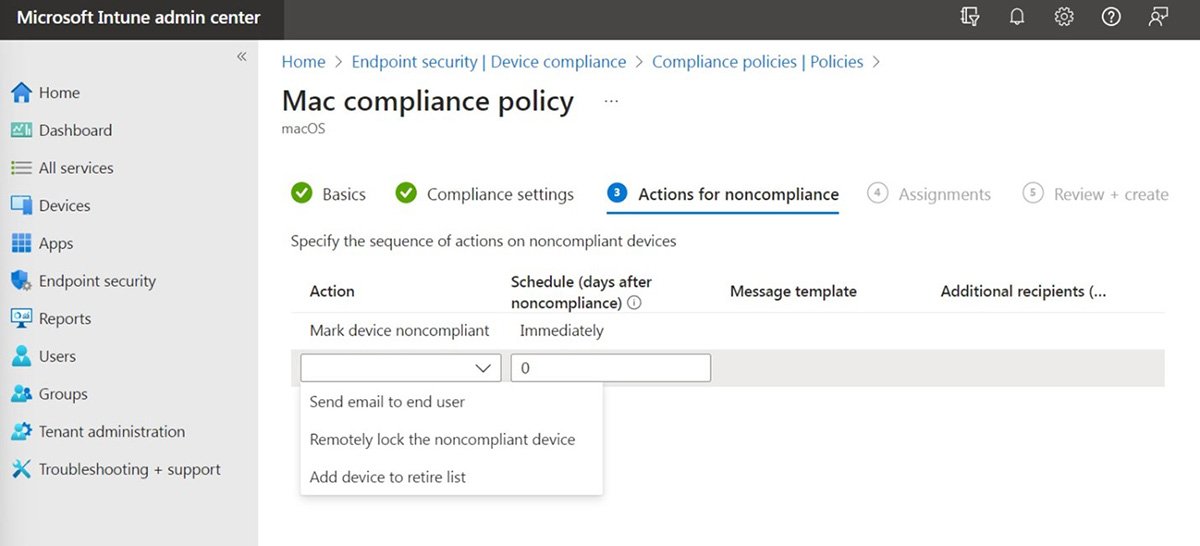This screenshot has width=1200, height=546.
Task: Click the schedule info icon
Action: click(x=634, y=303)
